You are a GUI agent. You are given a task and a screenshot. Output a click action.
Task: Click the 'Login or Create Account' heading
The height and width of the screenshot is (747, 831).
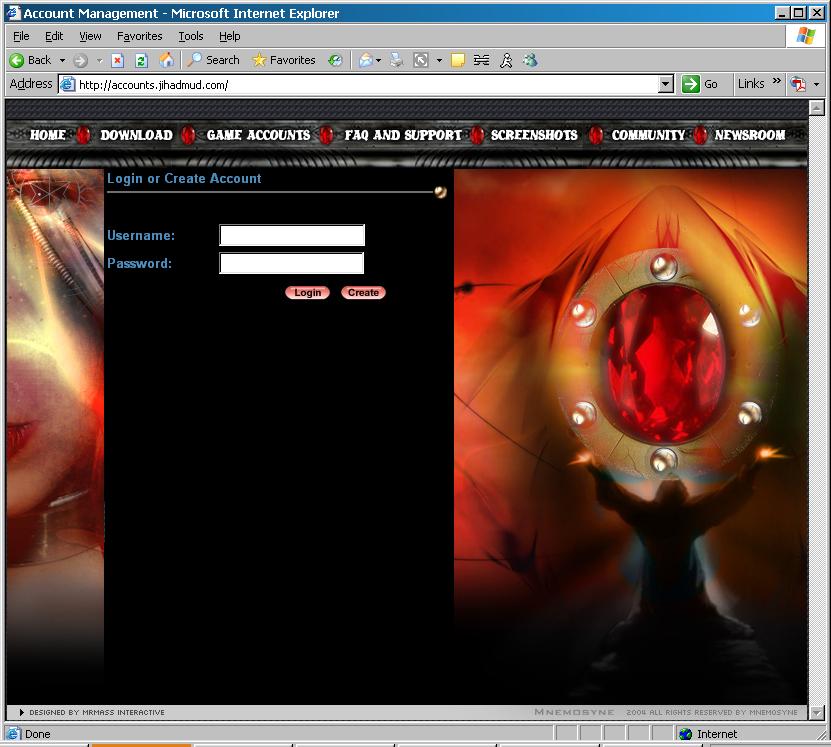tap(184, 179)
